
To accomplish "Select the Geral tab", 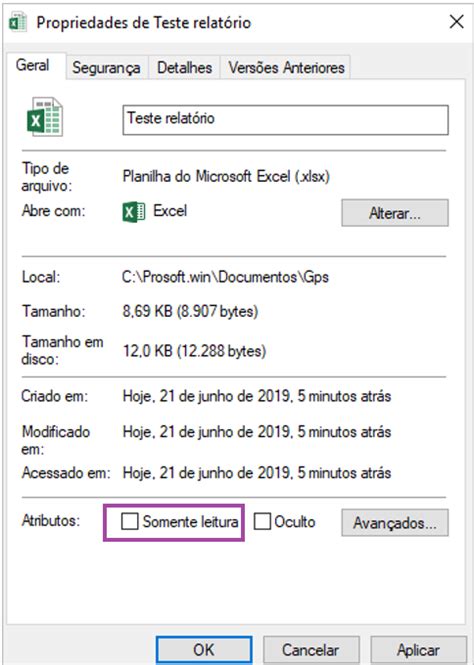I will (33, 65).
